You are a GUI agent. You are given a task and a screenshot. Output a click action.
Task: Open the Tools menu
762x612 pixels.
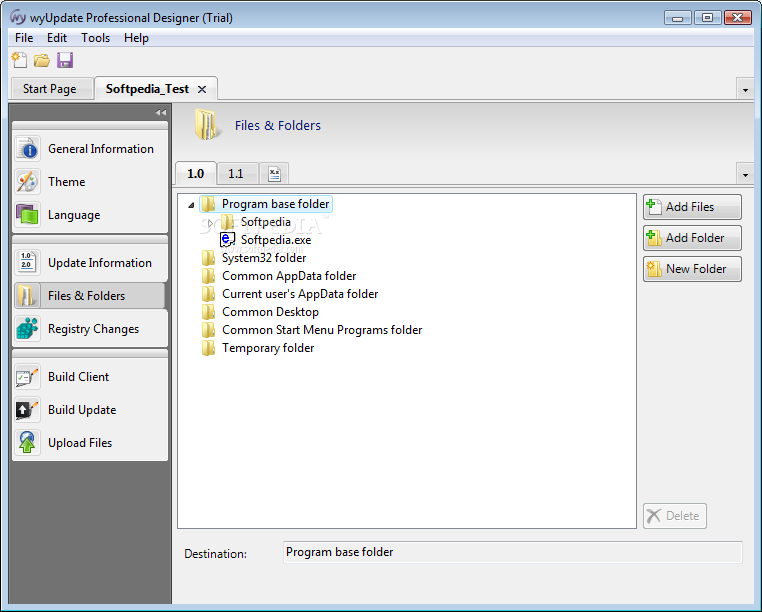click(x=95, y=38)
